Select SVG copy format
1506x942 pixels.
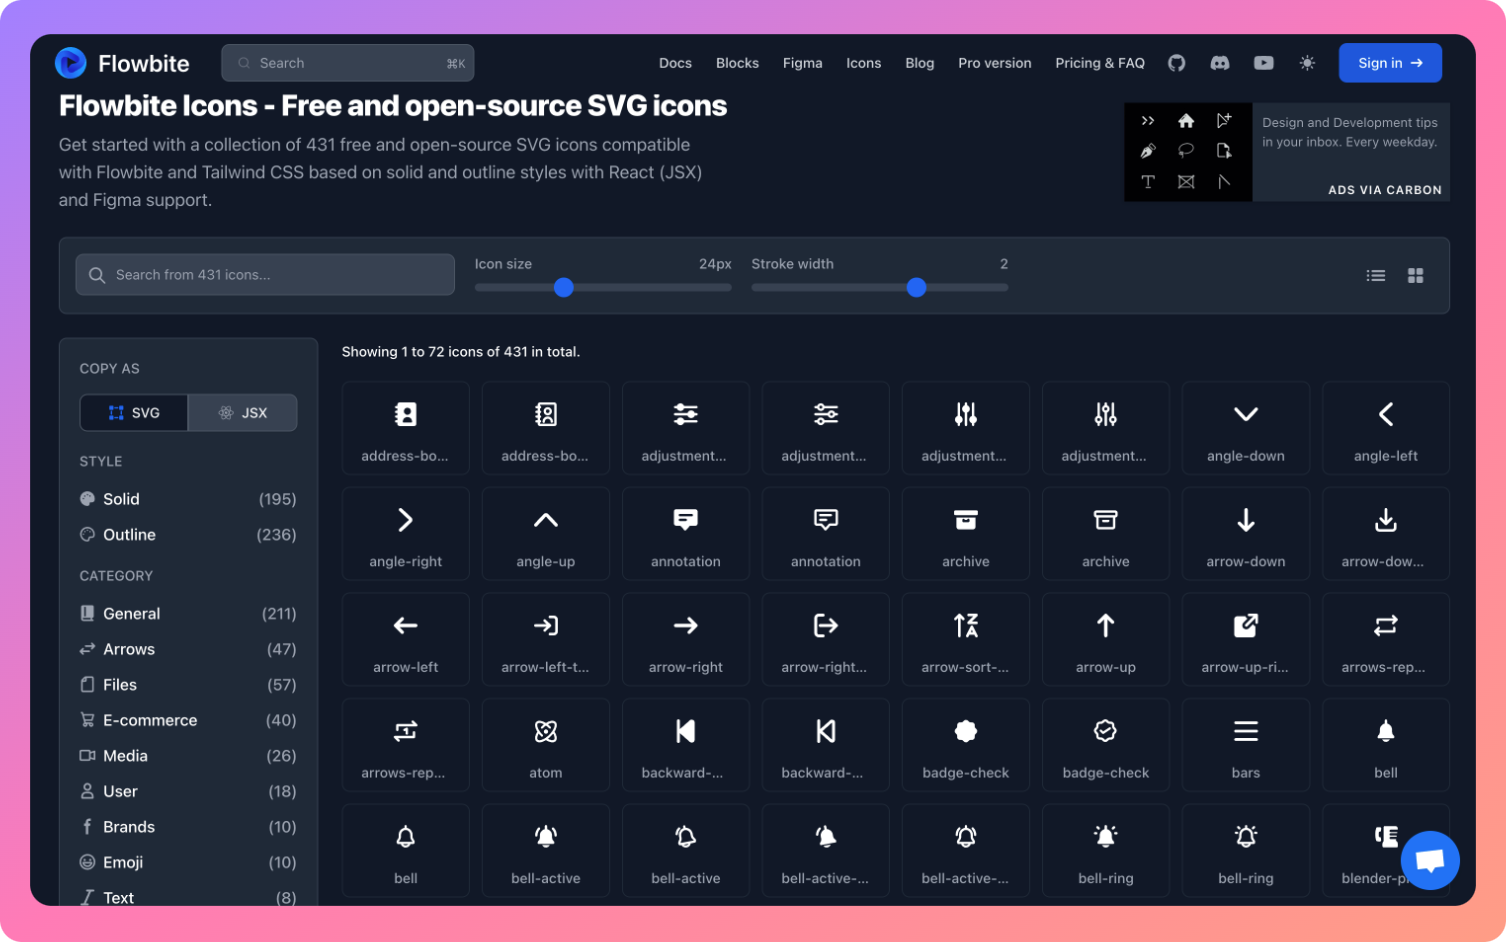134,413
